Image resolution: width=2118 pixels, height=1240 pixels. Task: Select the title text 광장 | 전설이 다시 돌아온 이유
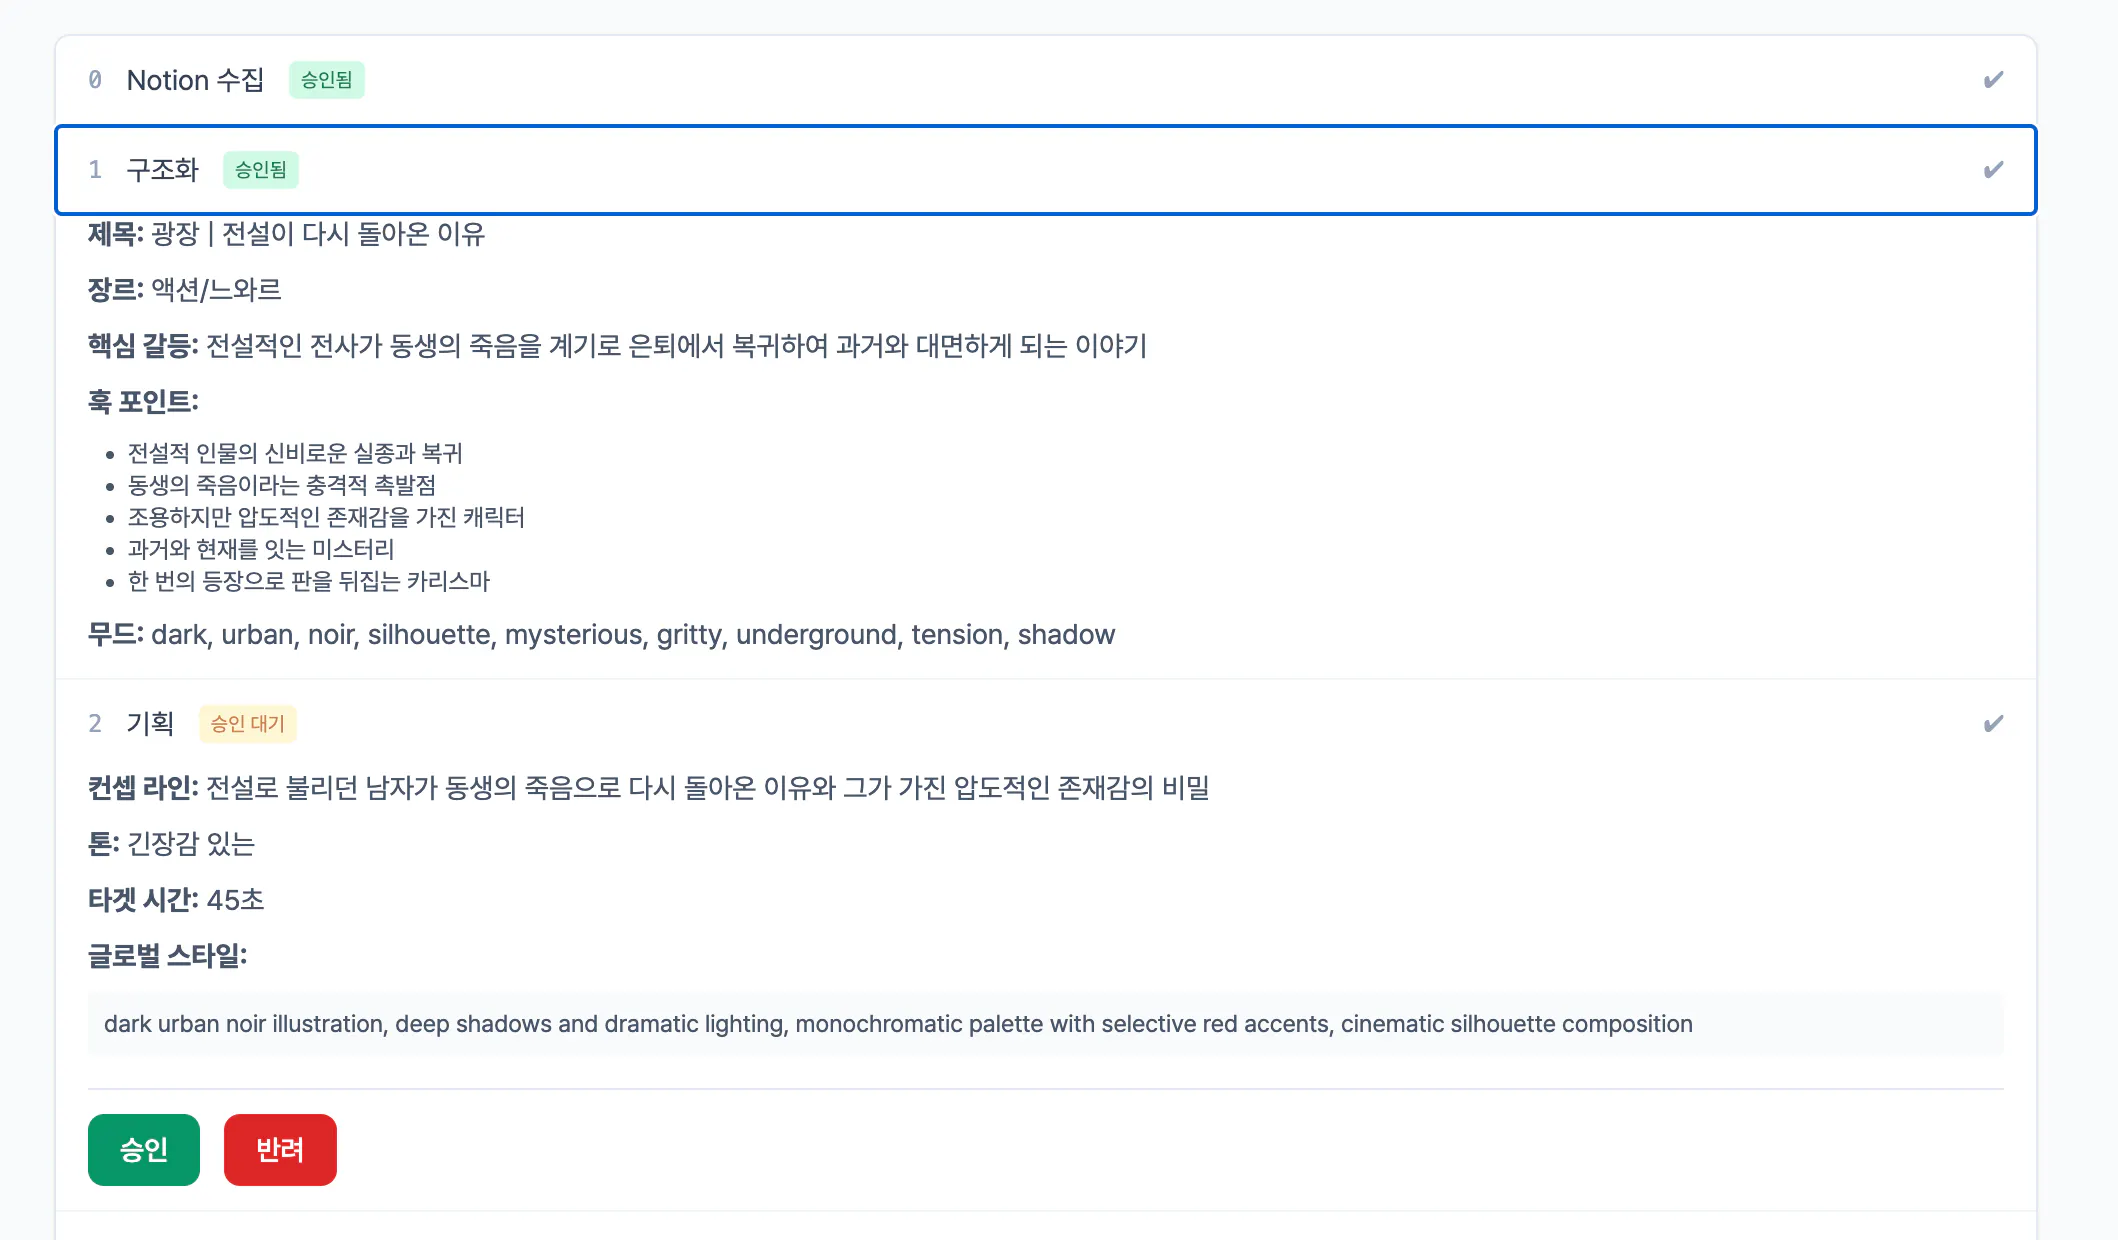coord(318,234)
